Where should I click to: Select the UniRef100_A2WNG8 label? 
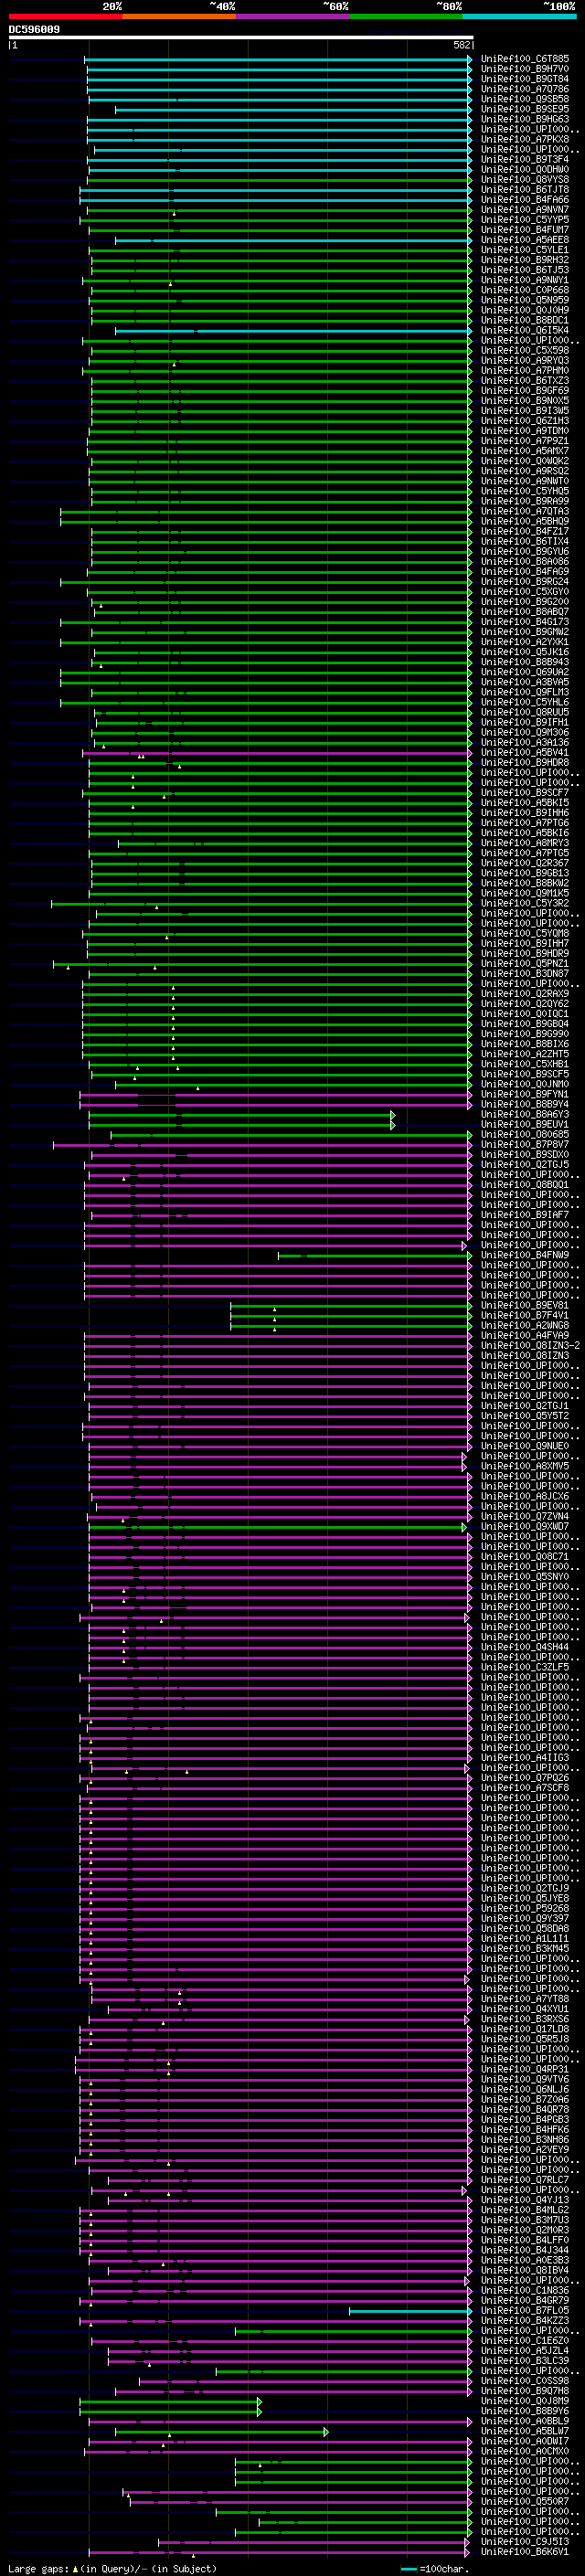click(525, 1326)
